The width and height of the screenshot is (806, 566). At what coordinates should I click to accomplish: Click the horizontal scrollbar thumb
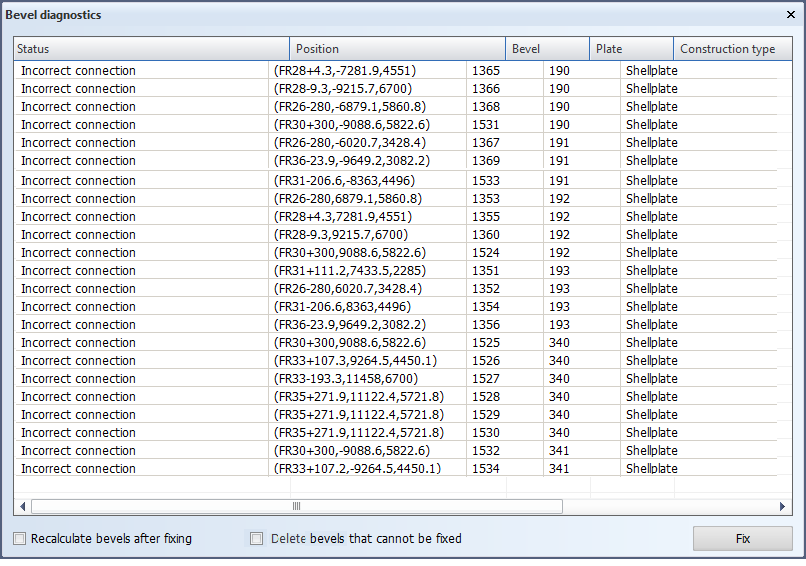click(x=297, y=507)
